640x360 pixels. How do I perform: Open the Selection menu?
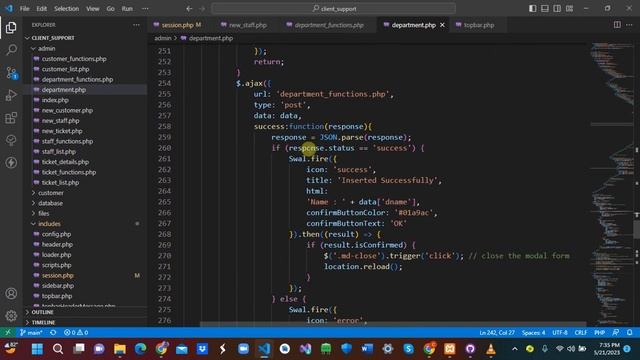pos(67,9)
